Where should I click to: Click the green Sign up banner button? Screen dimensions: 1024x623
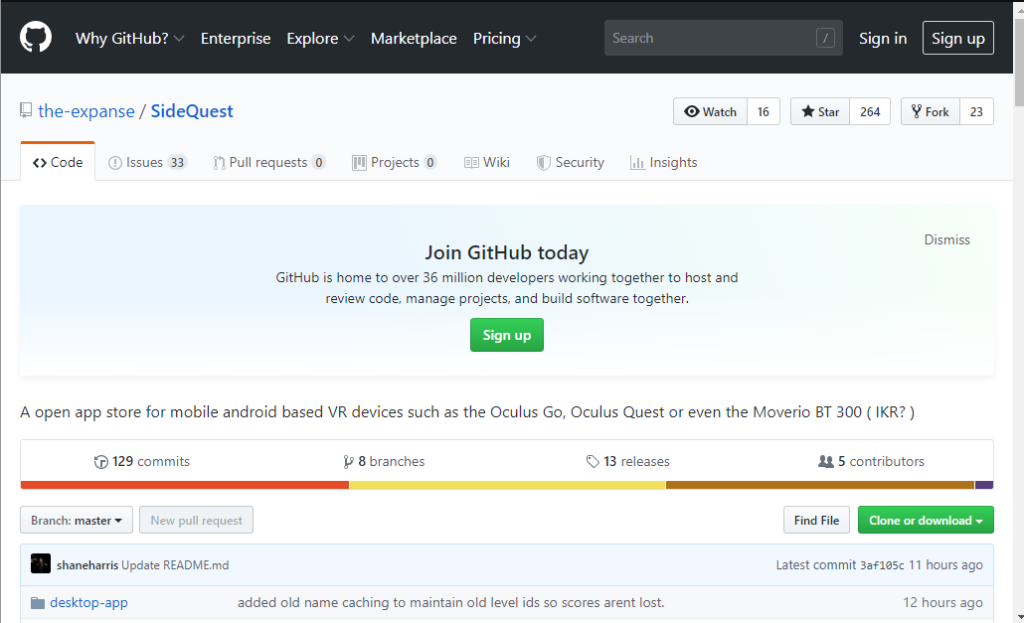pyautogui.click(x=507, y=335)
